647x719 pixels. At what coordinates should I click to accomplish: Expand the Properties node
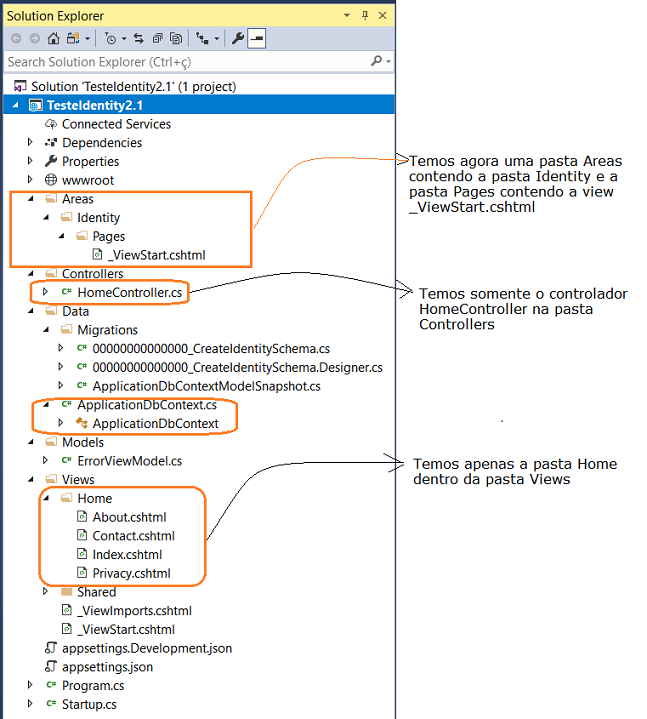(30, 161)
